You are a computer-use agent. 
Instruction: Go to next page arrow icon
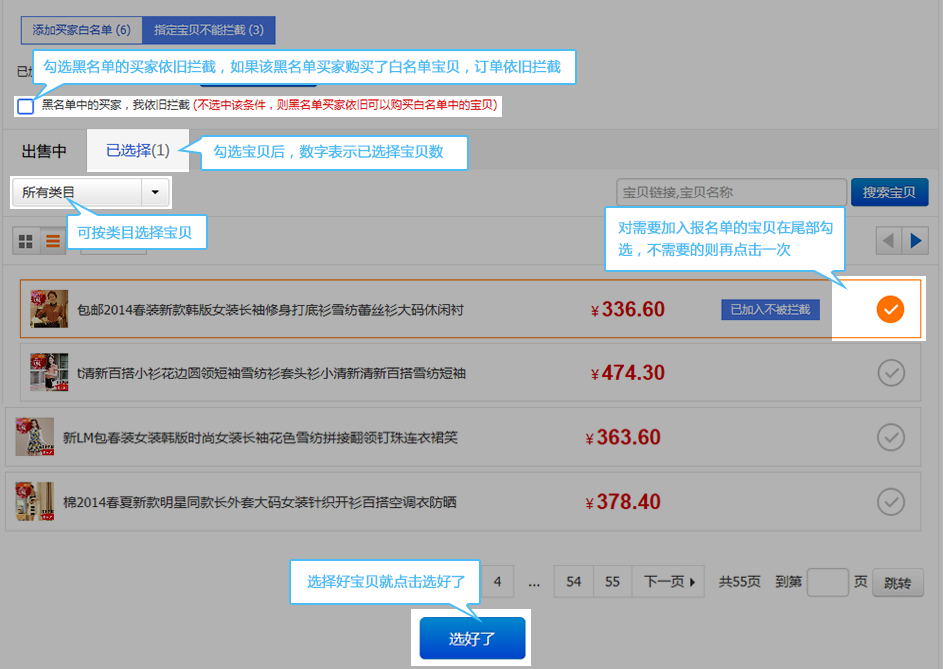pyautogui.click(x=915, y=241)
